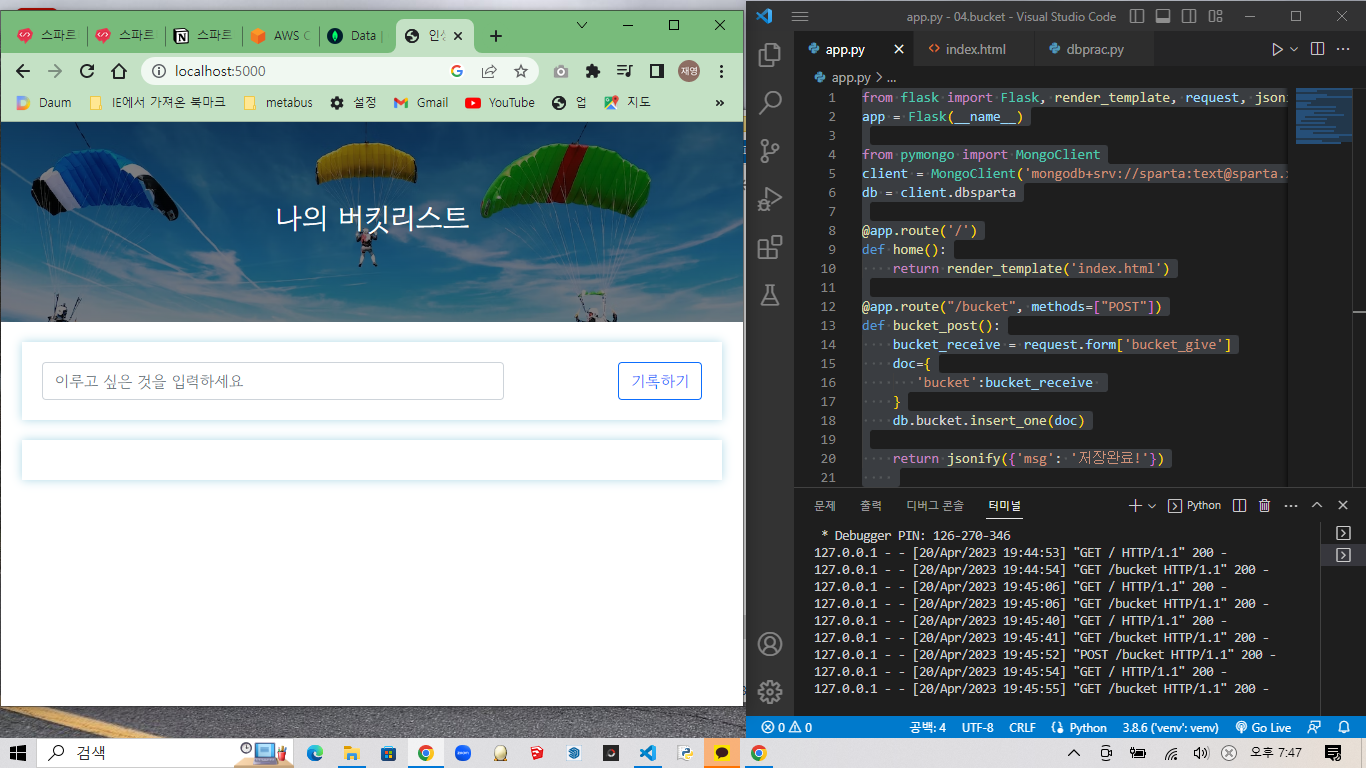
Task: Close the app.py editor tab
Action: [x=898, y=49]
